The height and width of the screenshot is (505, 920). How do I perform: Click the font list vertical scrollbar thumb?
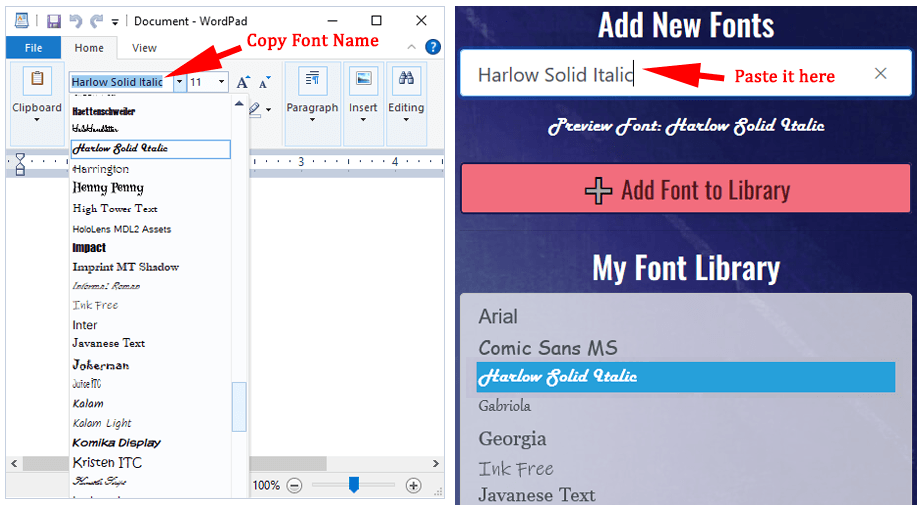(239, 407)
